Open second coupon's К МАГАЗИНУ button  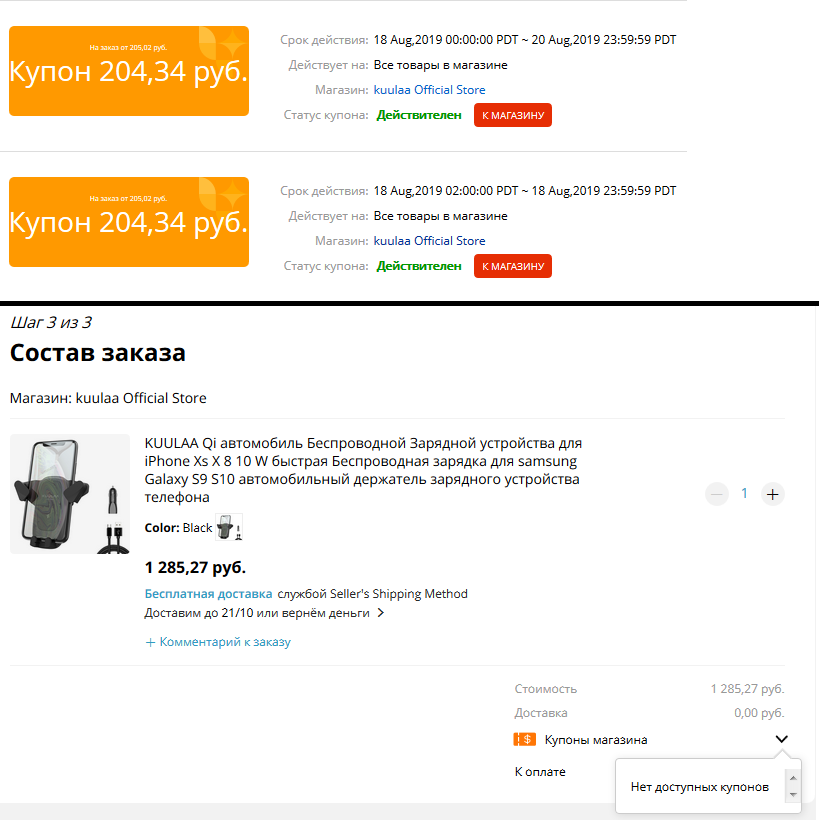click(x=513, y=266)
